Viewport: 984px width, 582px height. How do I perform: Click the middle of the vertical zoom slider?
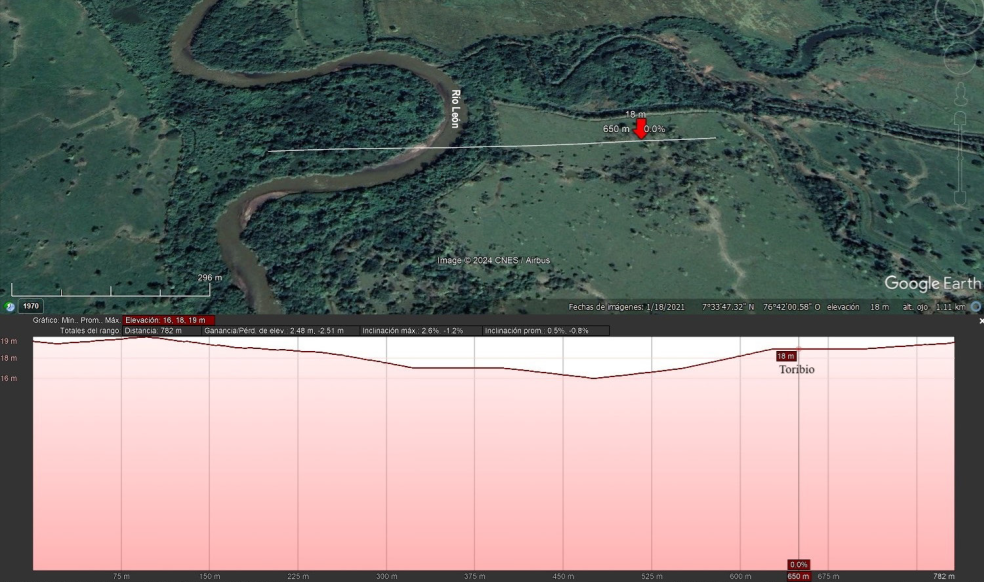click(960, 158)
